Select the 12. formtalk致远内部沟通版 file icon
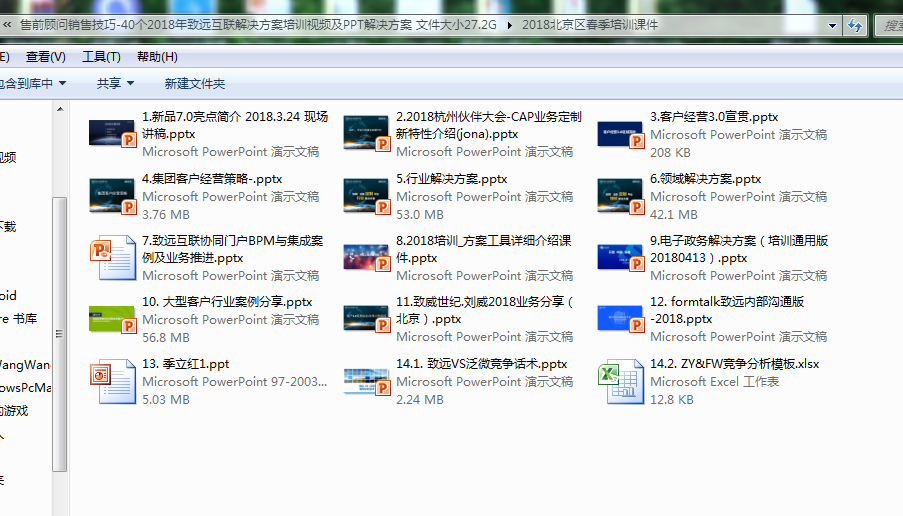Viewport: 903px width, 516px height. [x=620, y=320]
